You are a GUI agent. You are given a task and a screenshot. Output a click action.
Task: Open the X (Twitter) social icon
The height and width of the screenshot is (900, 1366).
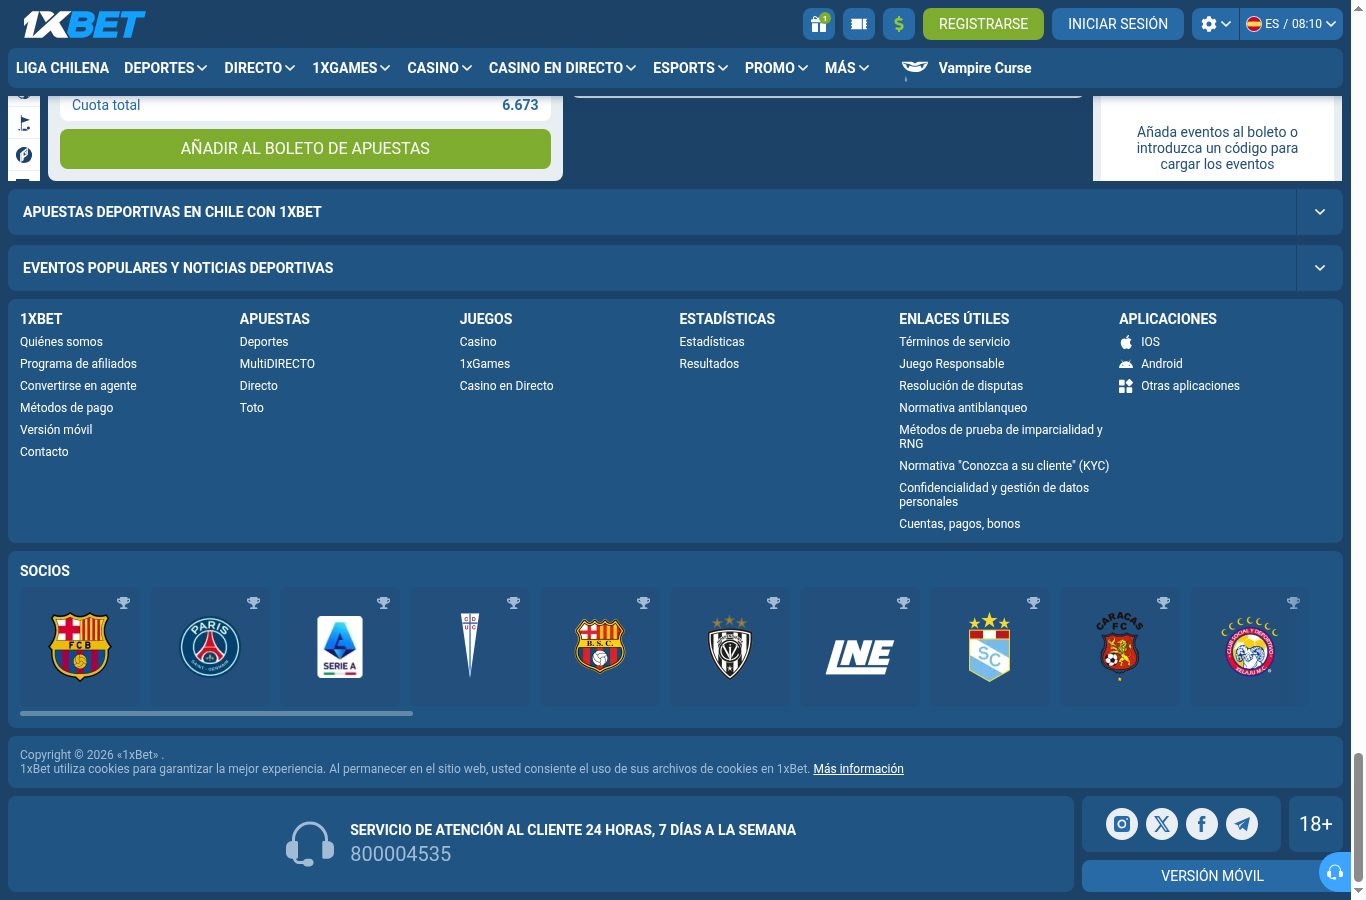(x=1162, y=824)
